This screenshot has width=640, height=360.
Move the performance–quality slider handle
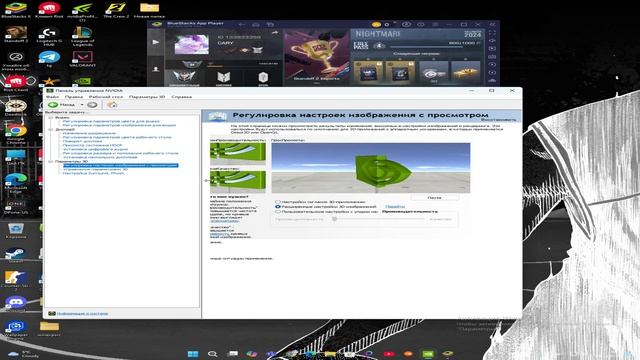coord(334,219)
